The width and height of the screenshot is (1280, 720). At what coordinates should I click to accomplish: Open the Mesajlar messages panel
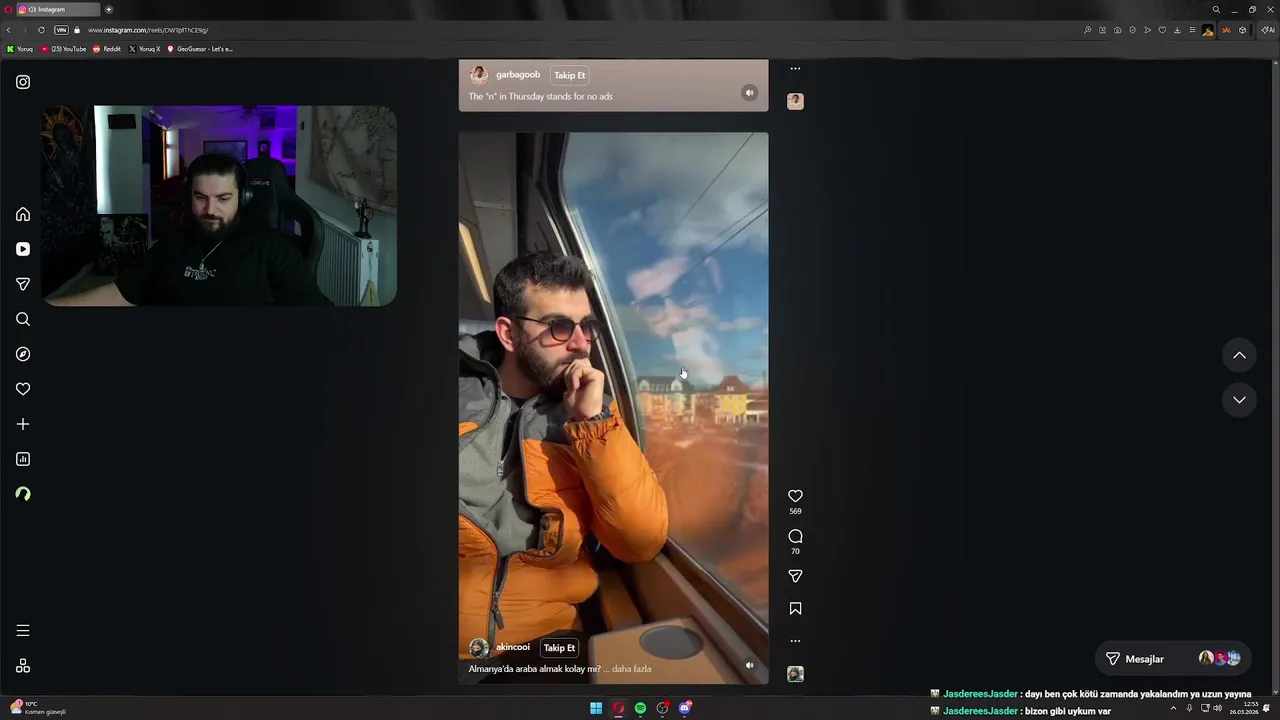(1173, 659)
